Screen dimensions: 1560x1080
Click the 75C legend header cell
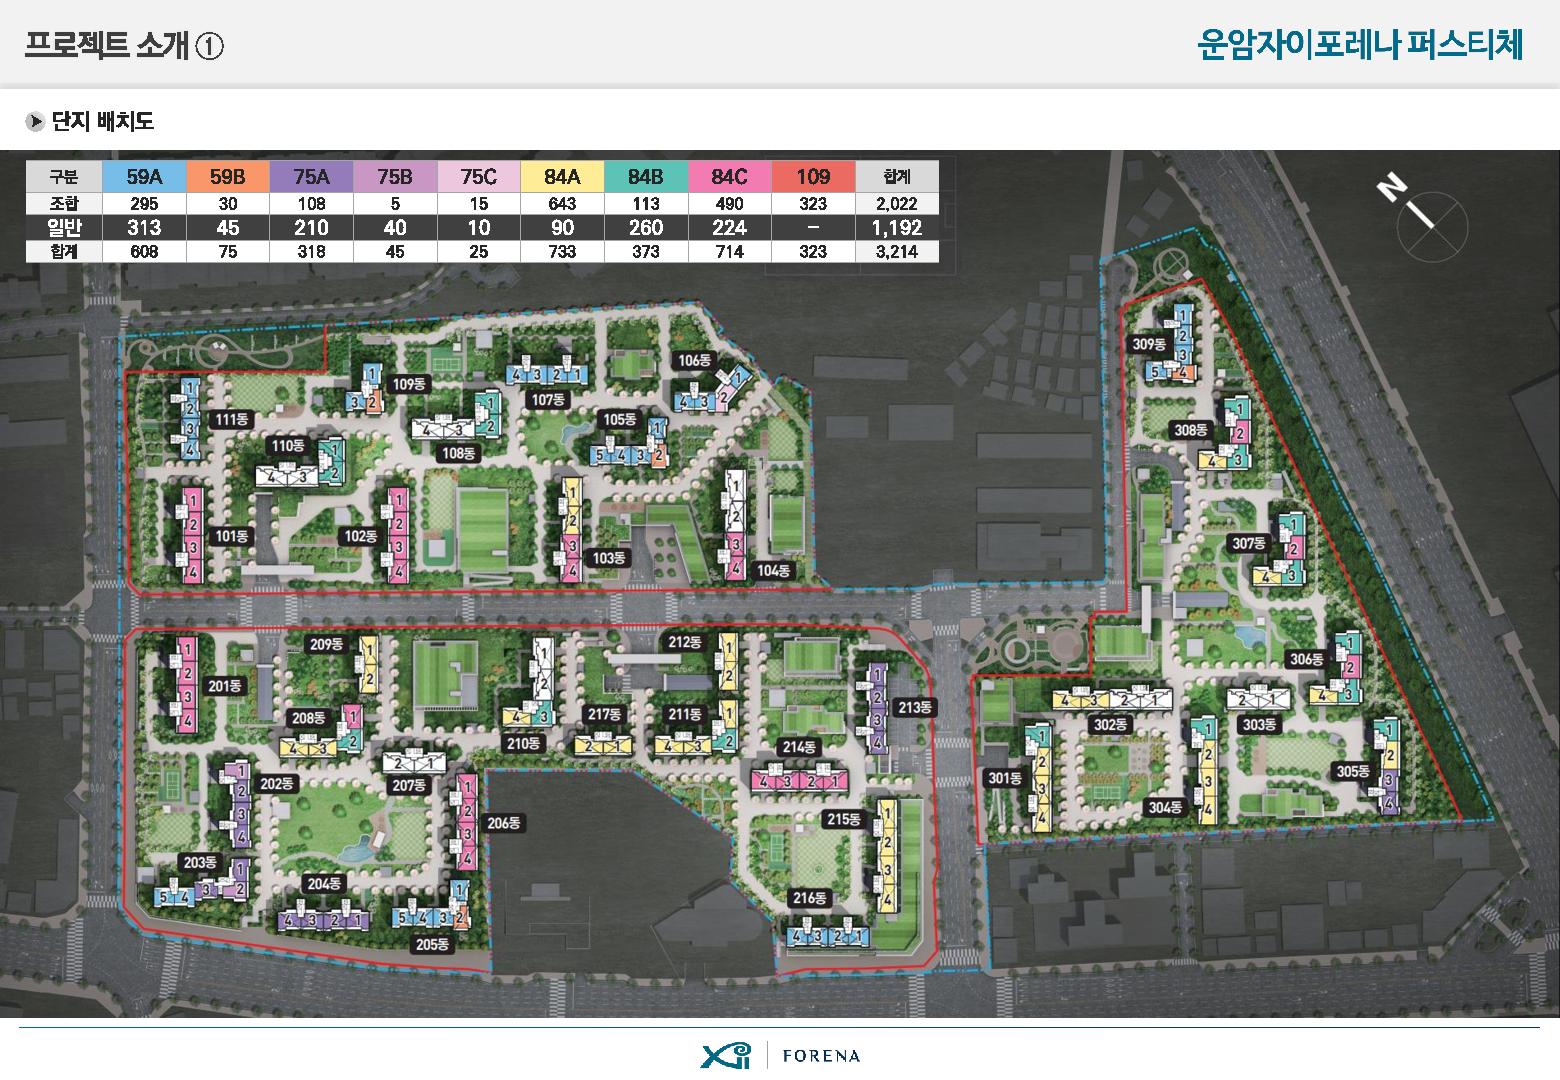pos(479,177)
